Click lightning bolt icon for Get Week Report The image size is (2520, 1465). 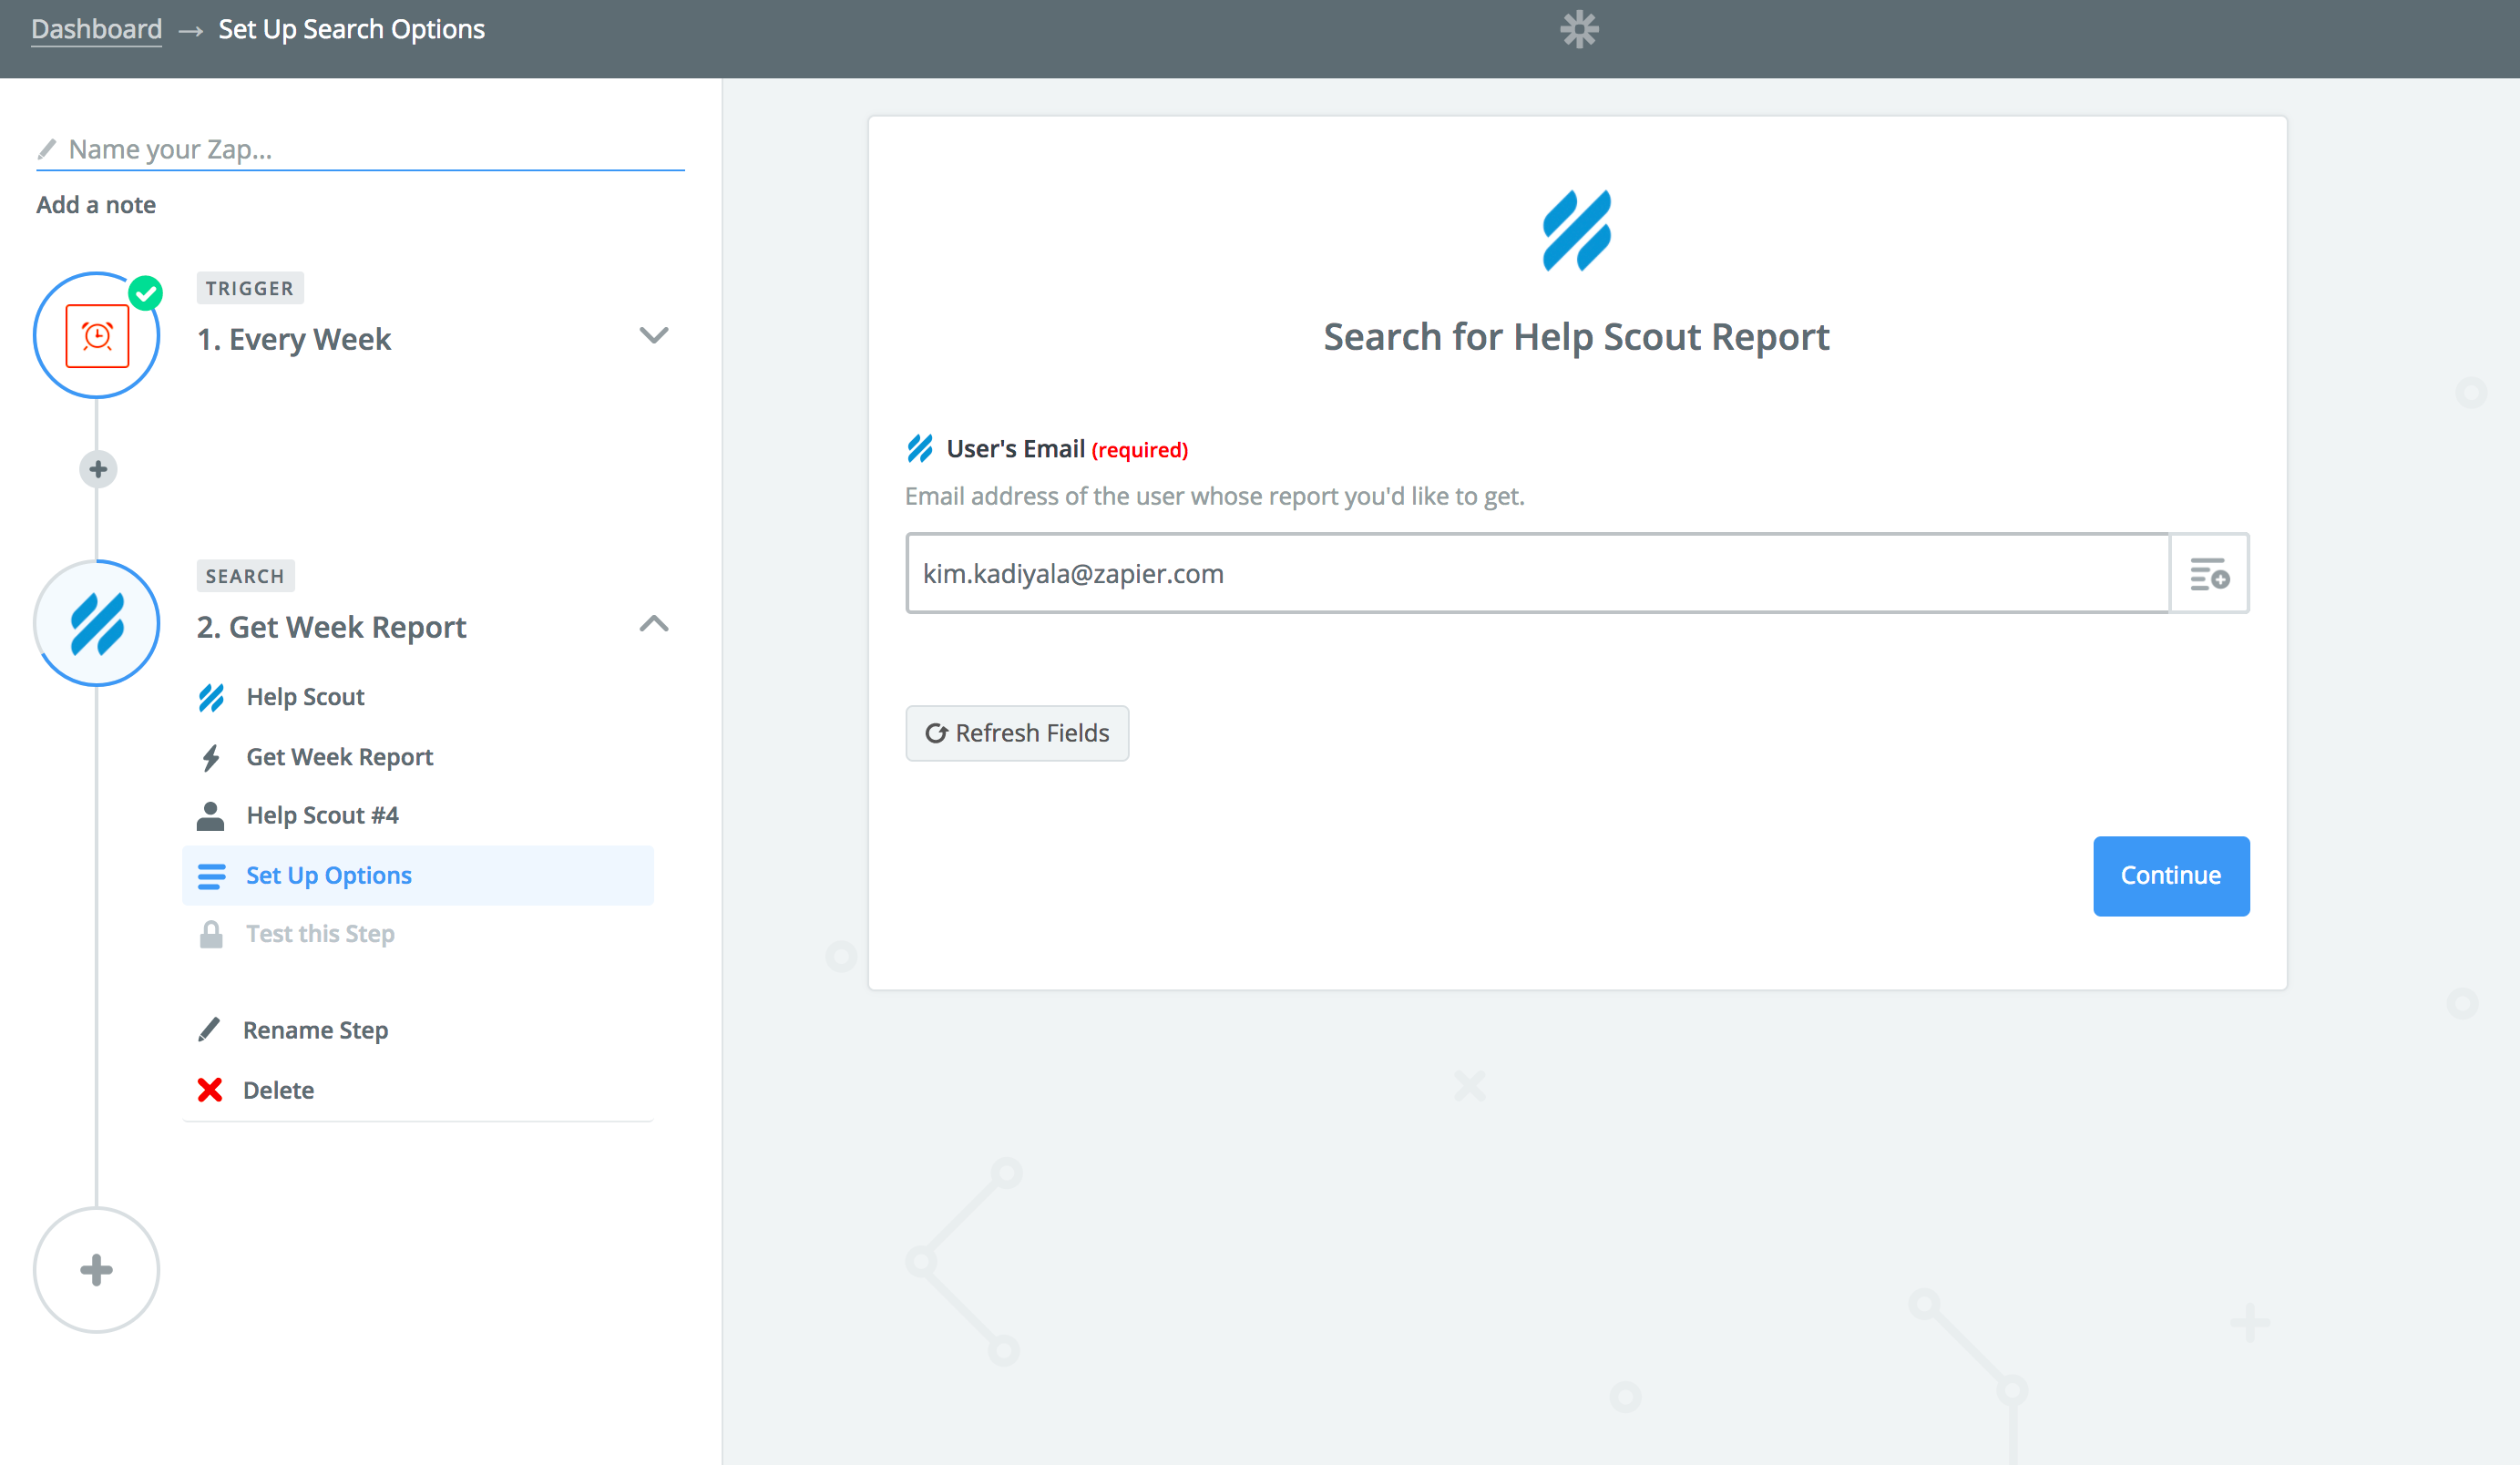[211, 757]
